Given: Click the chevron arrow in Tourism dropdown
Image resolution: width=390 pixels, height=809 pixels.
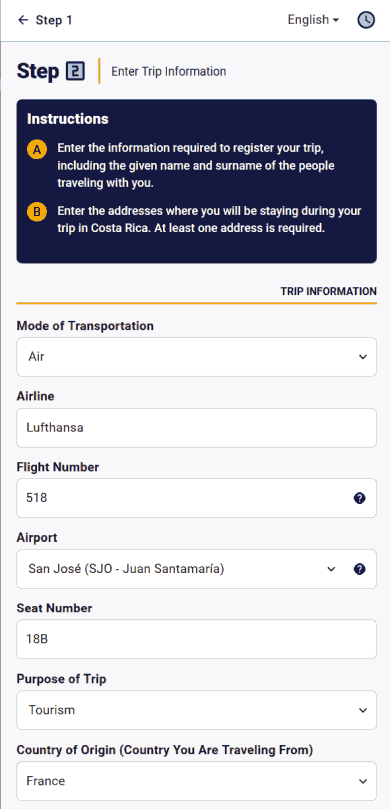Looking at the screenshot, I should pos(363,710).
